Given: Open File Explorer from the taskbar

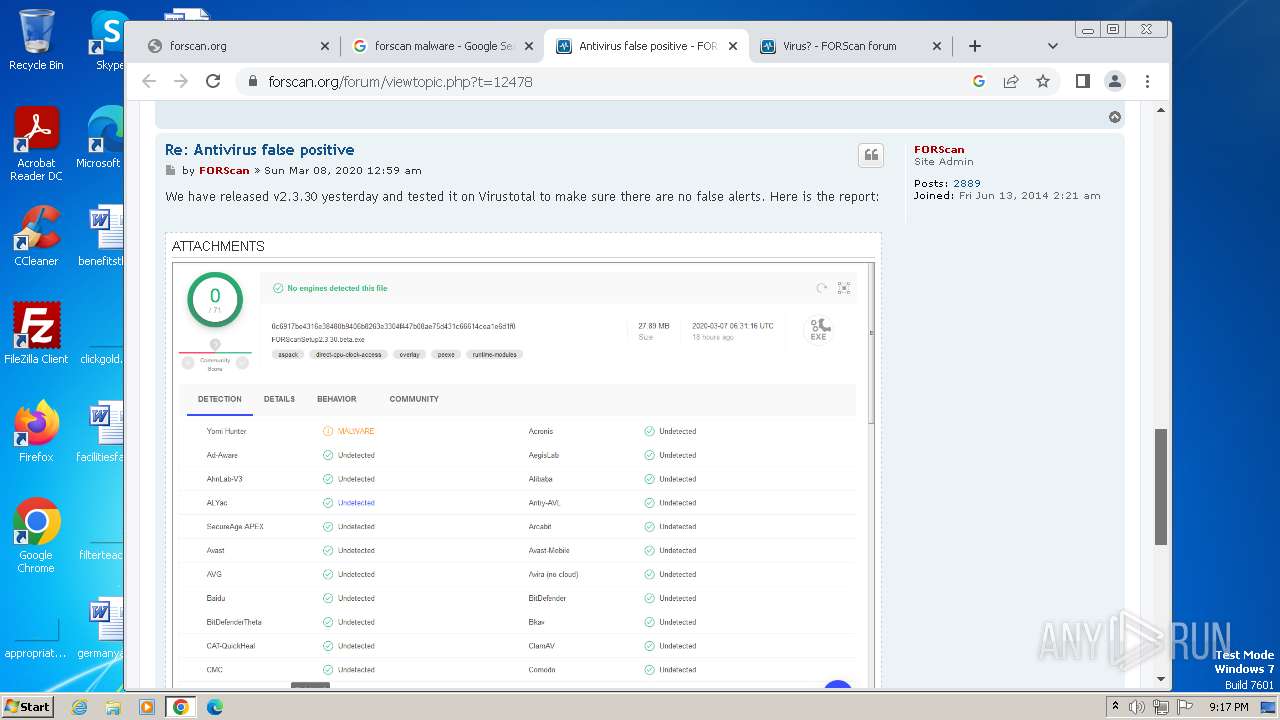Looking at the screenshot, I should pos(113,707).
